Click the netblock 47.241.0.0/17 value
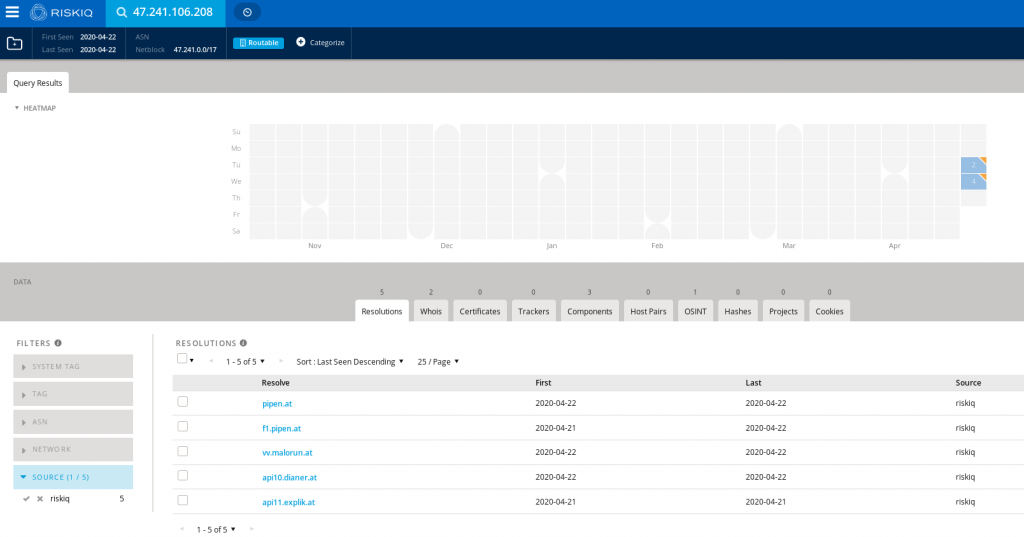This screenshot has width=1024, height=537. [x=195, y=50]
